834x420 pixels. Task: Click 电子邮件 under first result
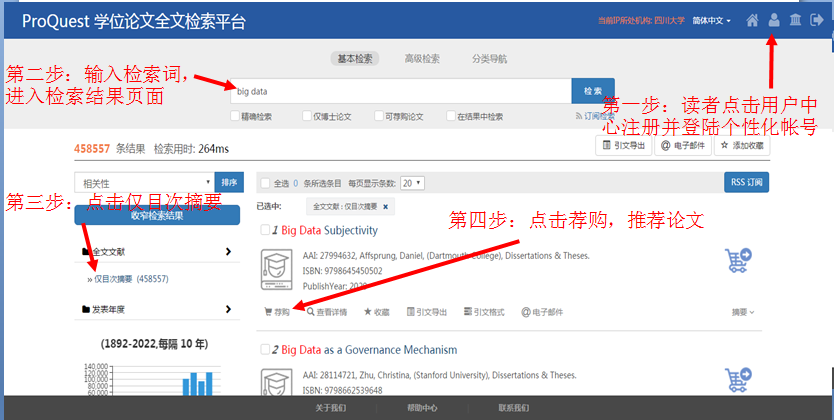(542, 312)
